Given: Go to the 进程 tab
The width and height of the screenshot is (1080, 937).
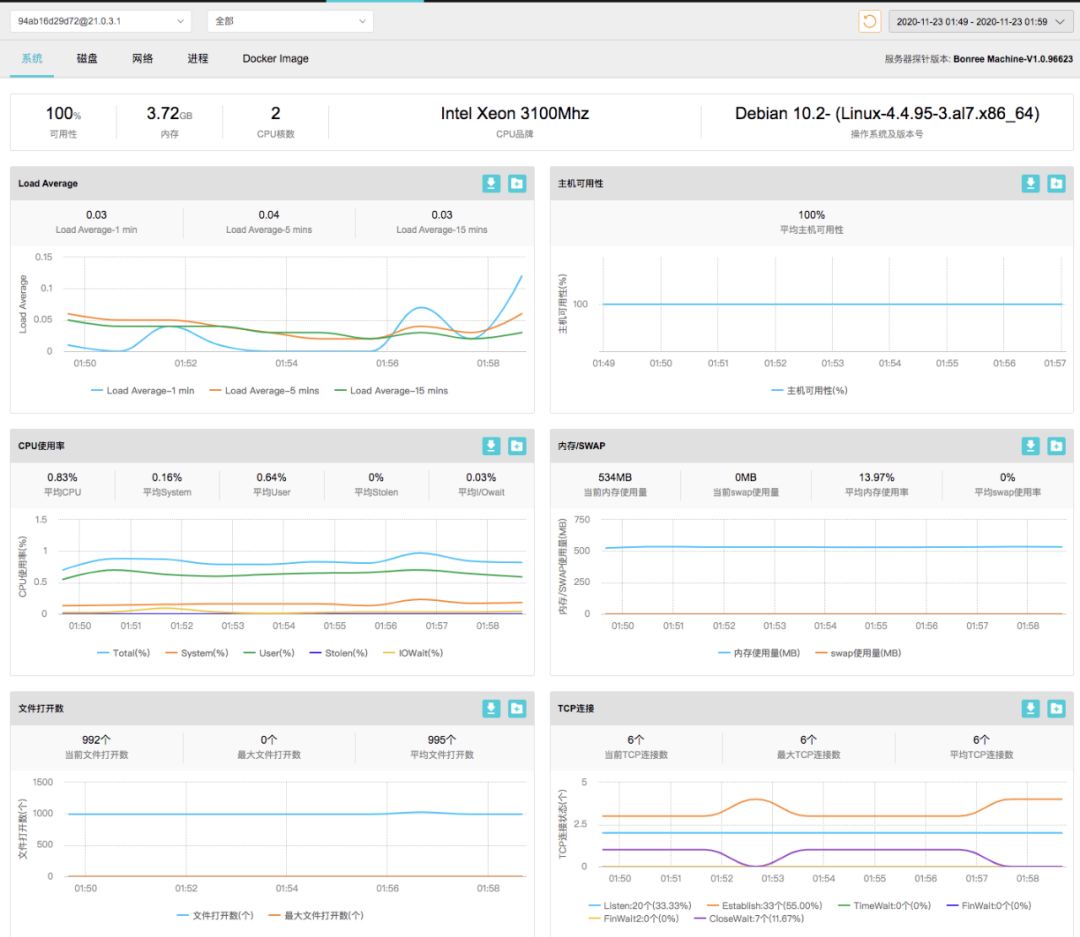Looking at the screenshot, I should click(198, 59).
